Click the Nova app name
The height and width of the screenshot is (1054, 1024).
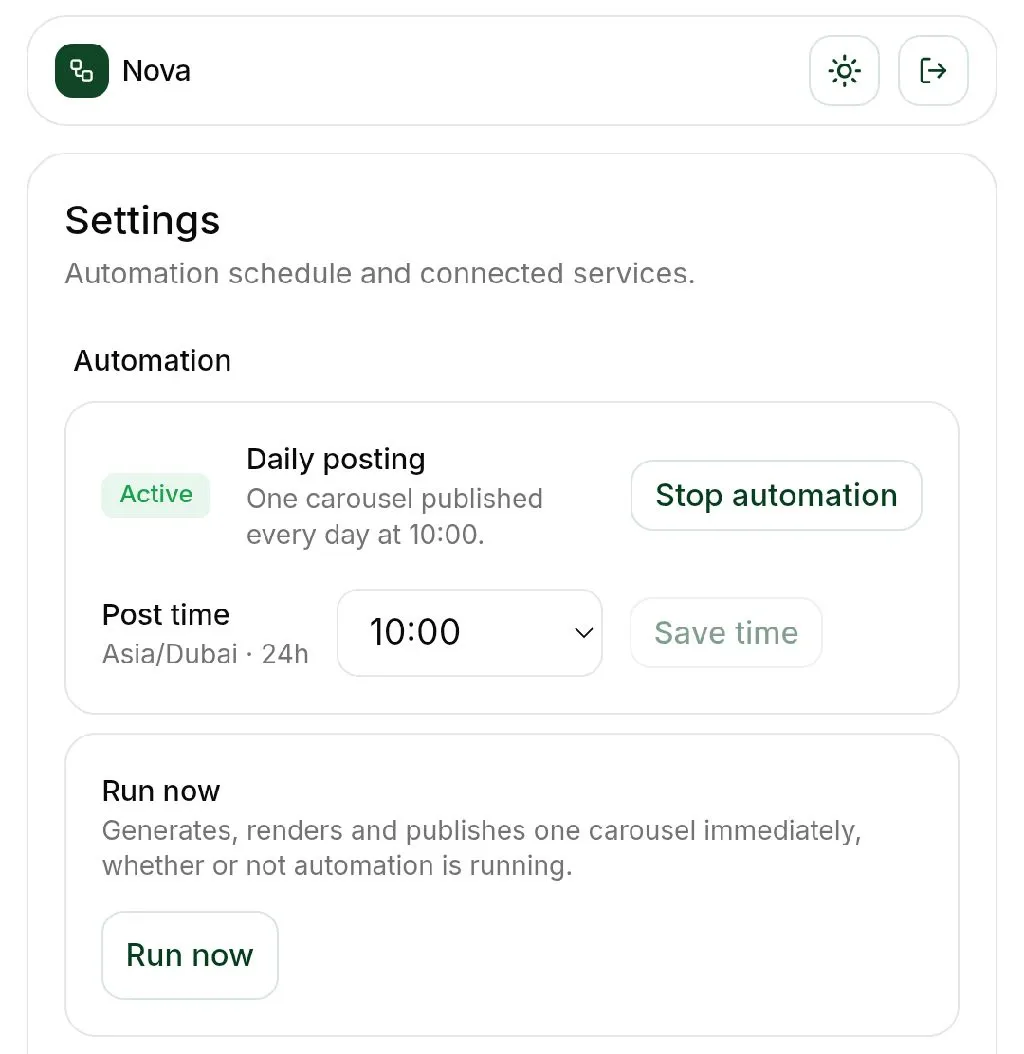(156, 71)
